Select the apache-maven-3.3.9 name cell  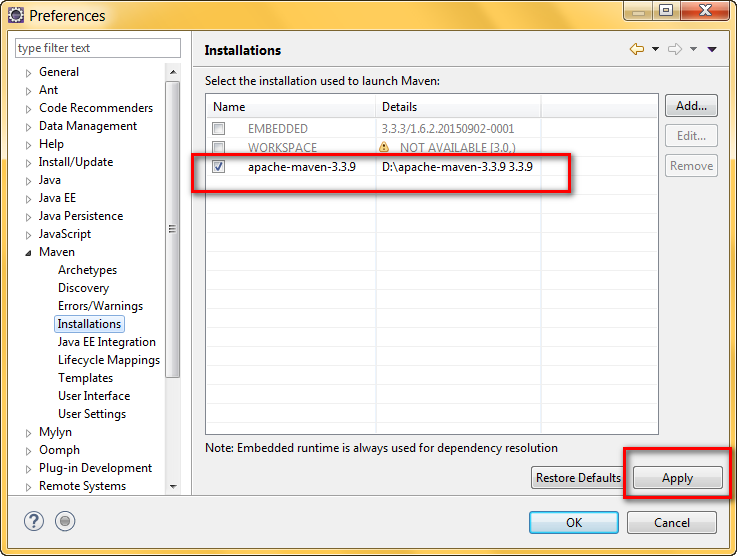[x=302, y=167]
